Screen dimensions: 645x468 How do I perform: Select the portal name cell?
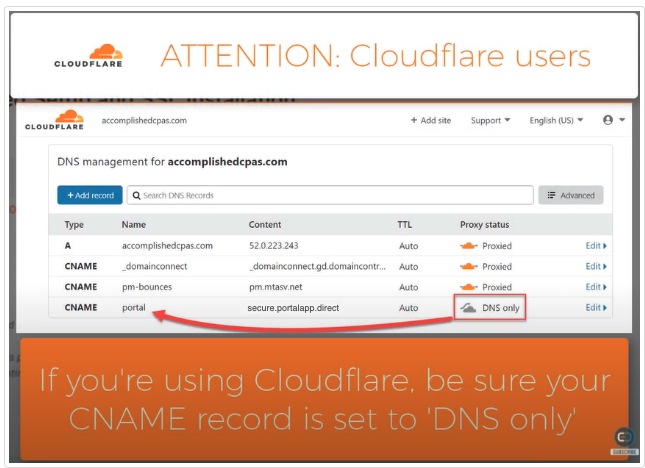[x=134, y=308]
